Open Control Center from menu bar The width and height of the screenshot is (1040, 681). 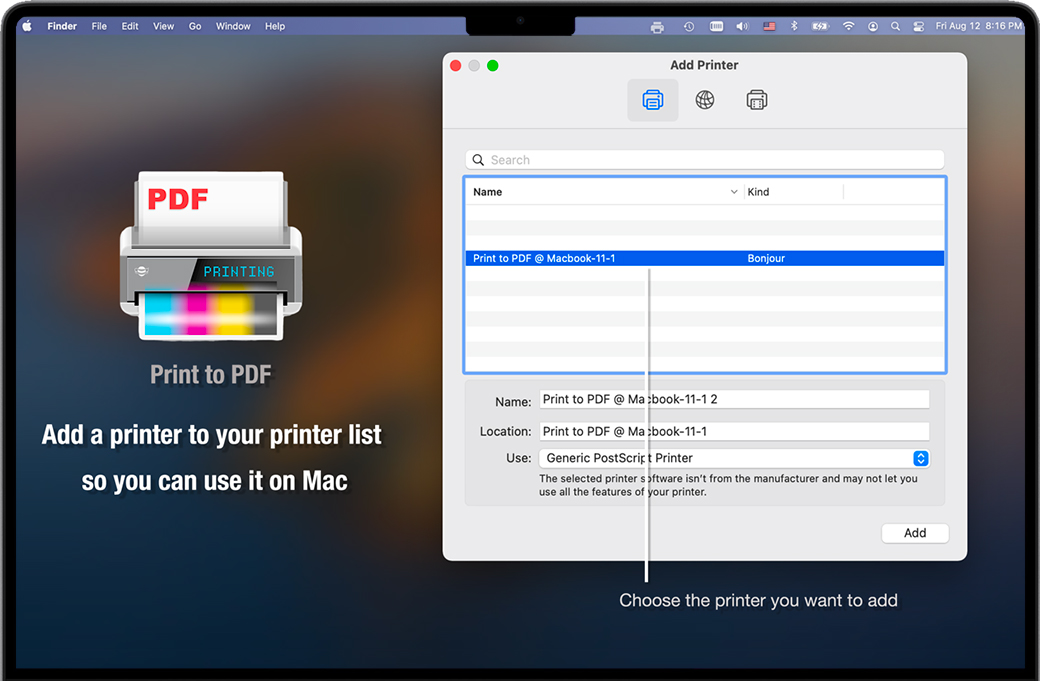[x=918, y=26]
